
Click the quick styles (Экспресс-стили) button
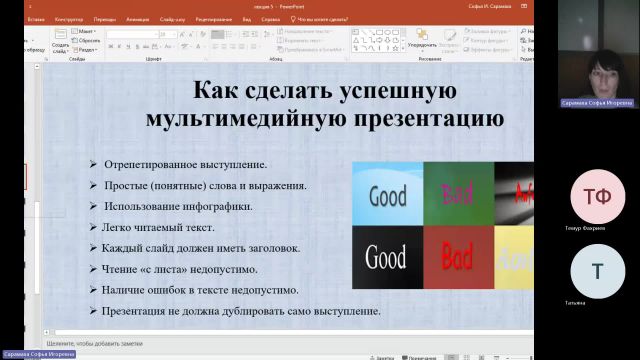[449, 41]
